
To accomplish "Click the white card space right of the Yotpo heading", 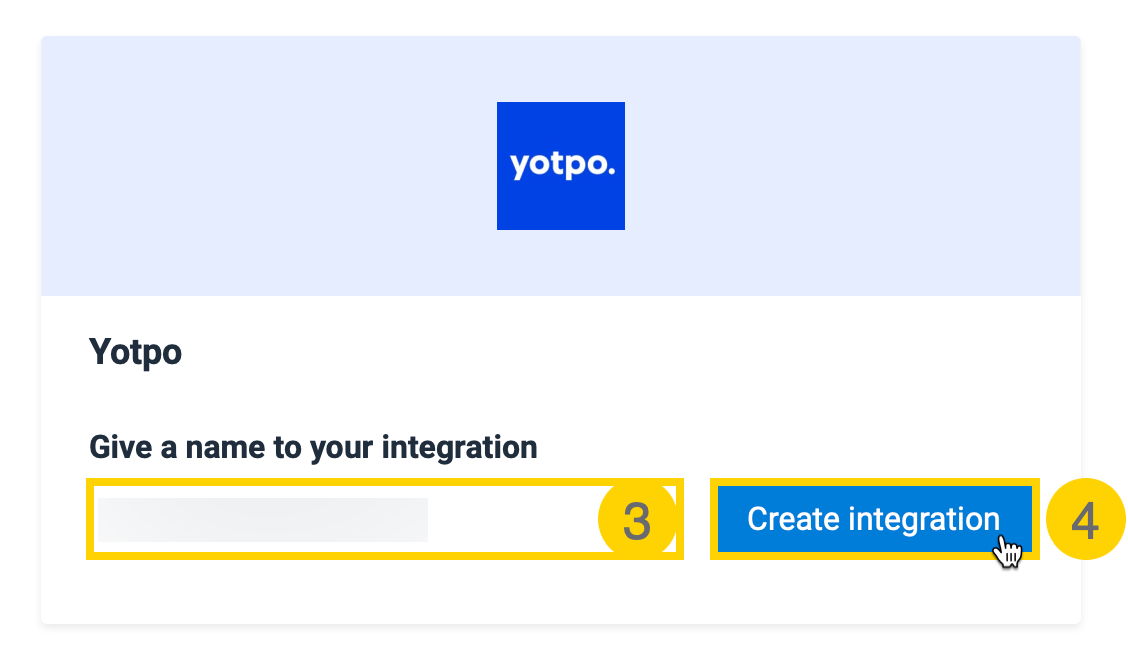I will pyautogui.click(x=600, y=352).
